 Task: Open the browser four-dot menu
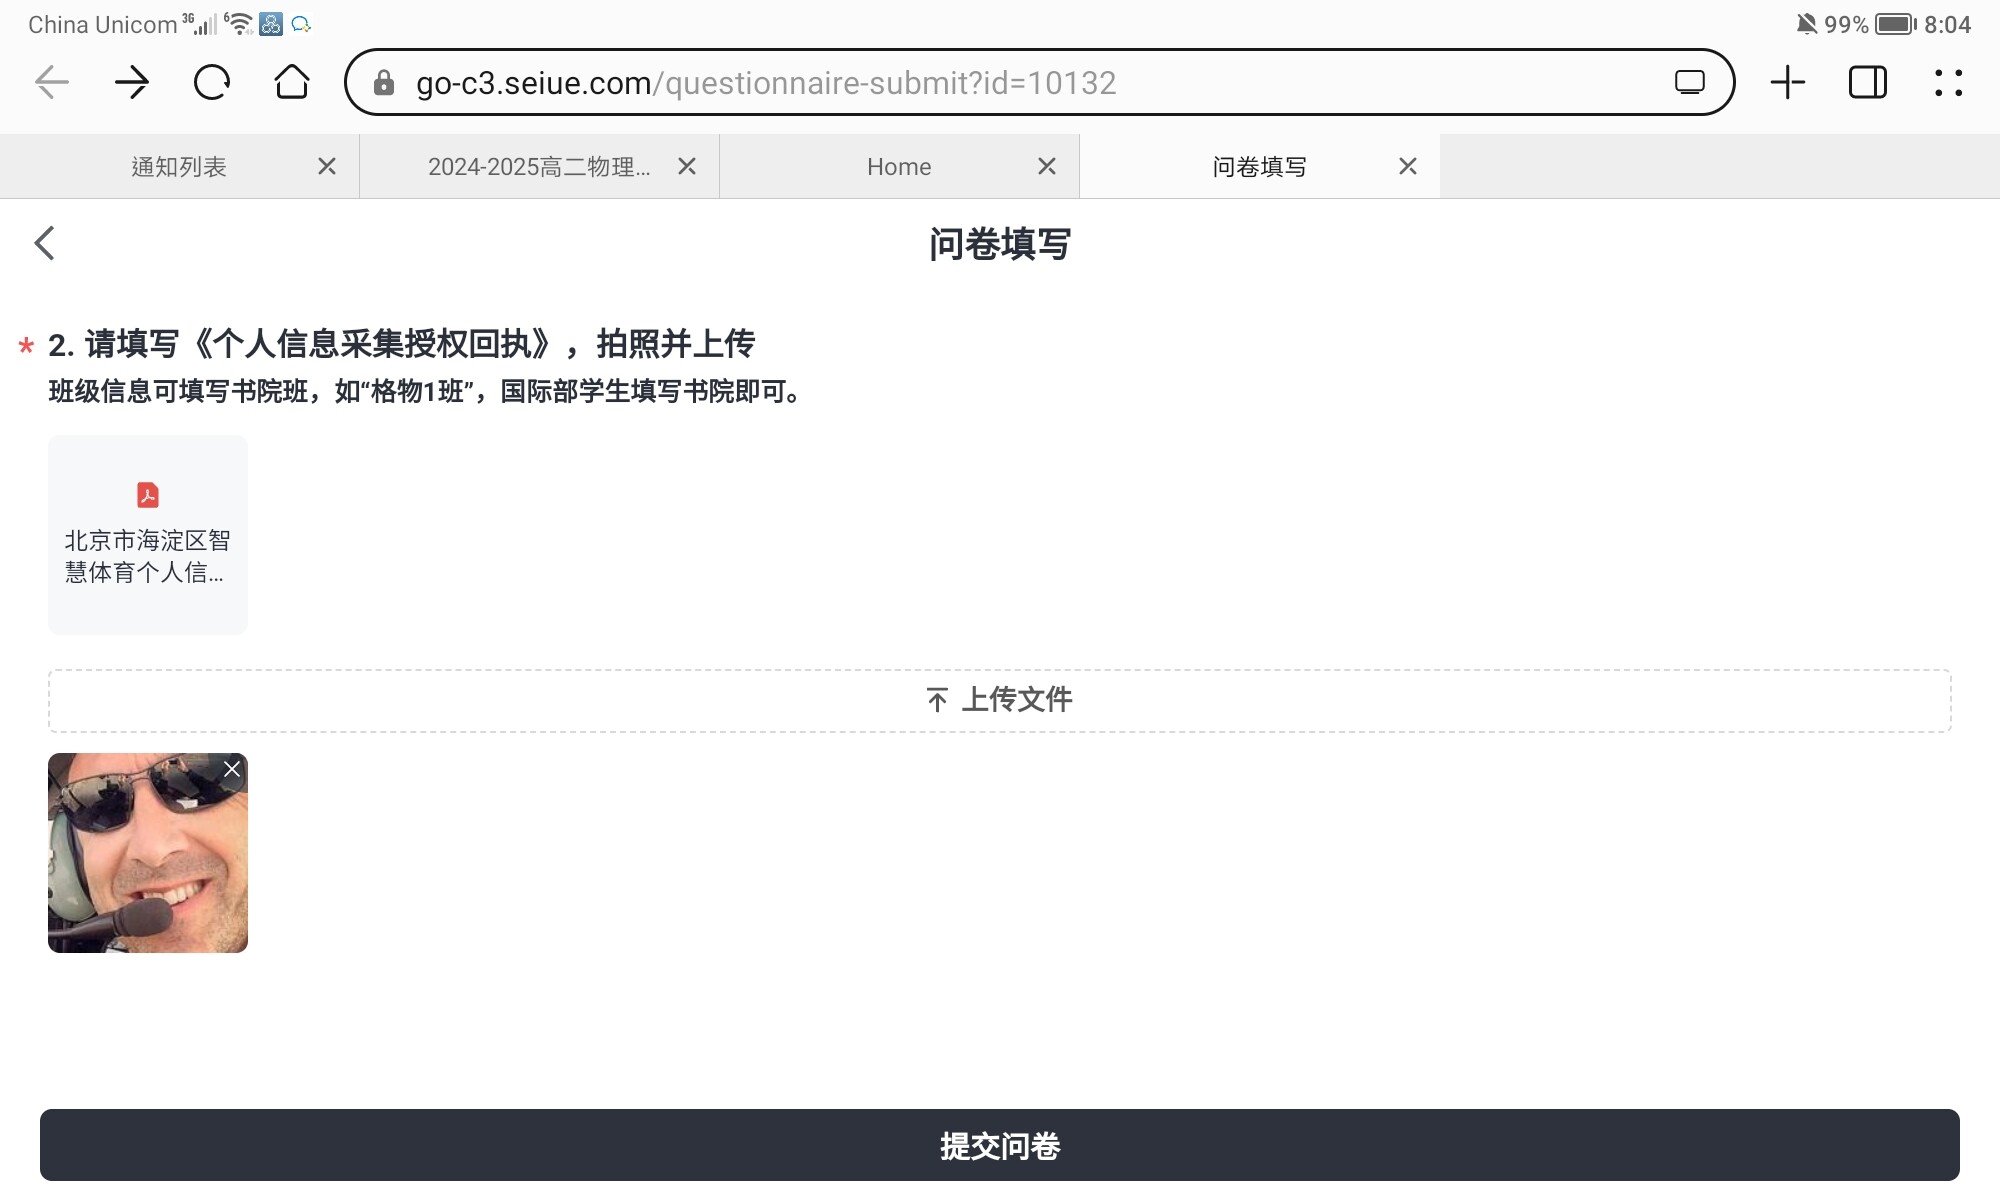(1948, 82)
